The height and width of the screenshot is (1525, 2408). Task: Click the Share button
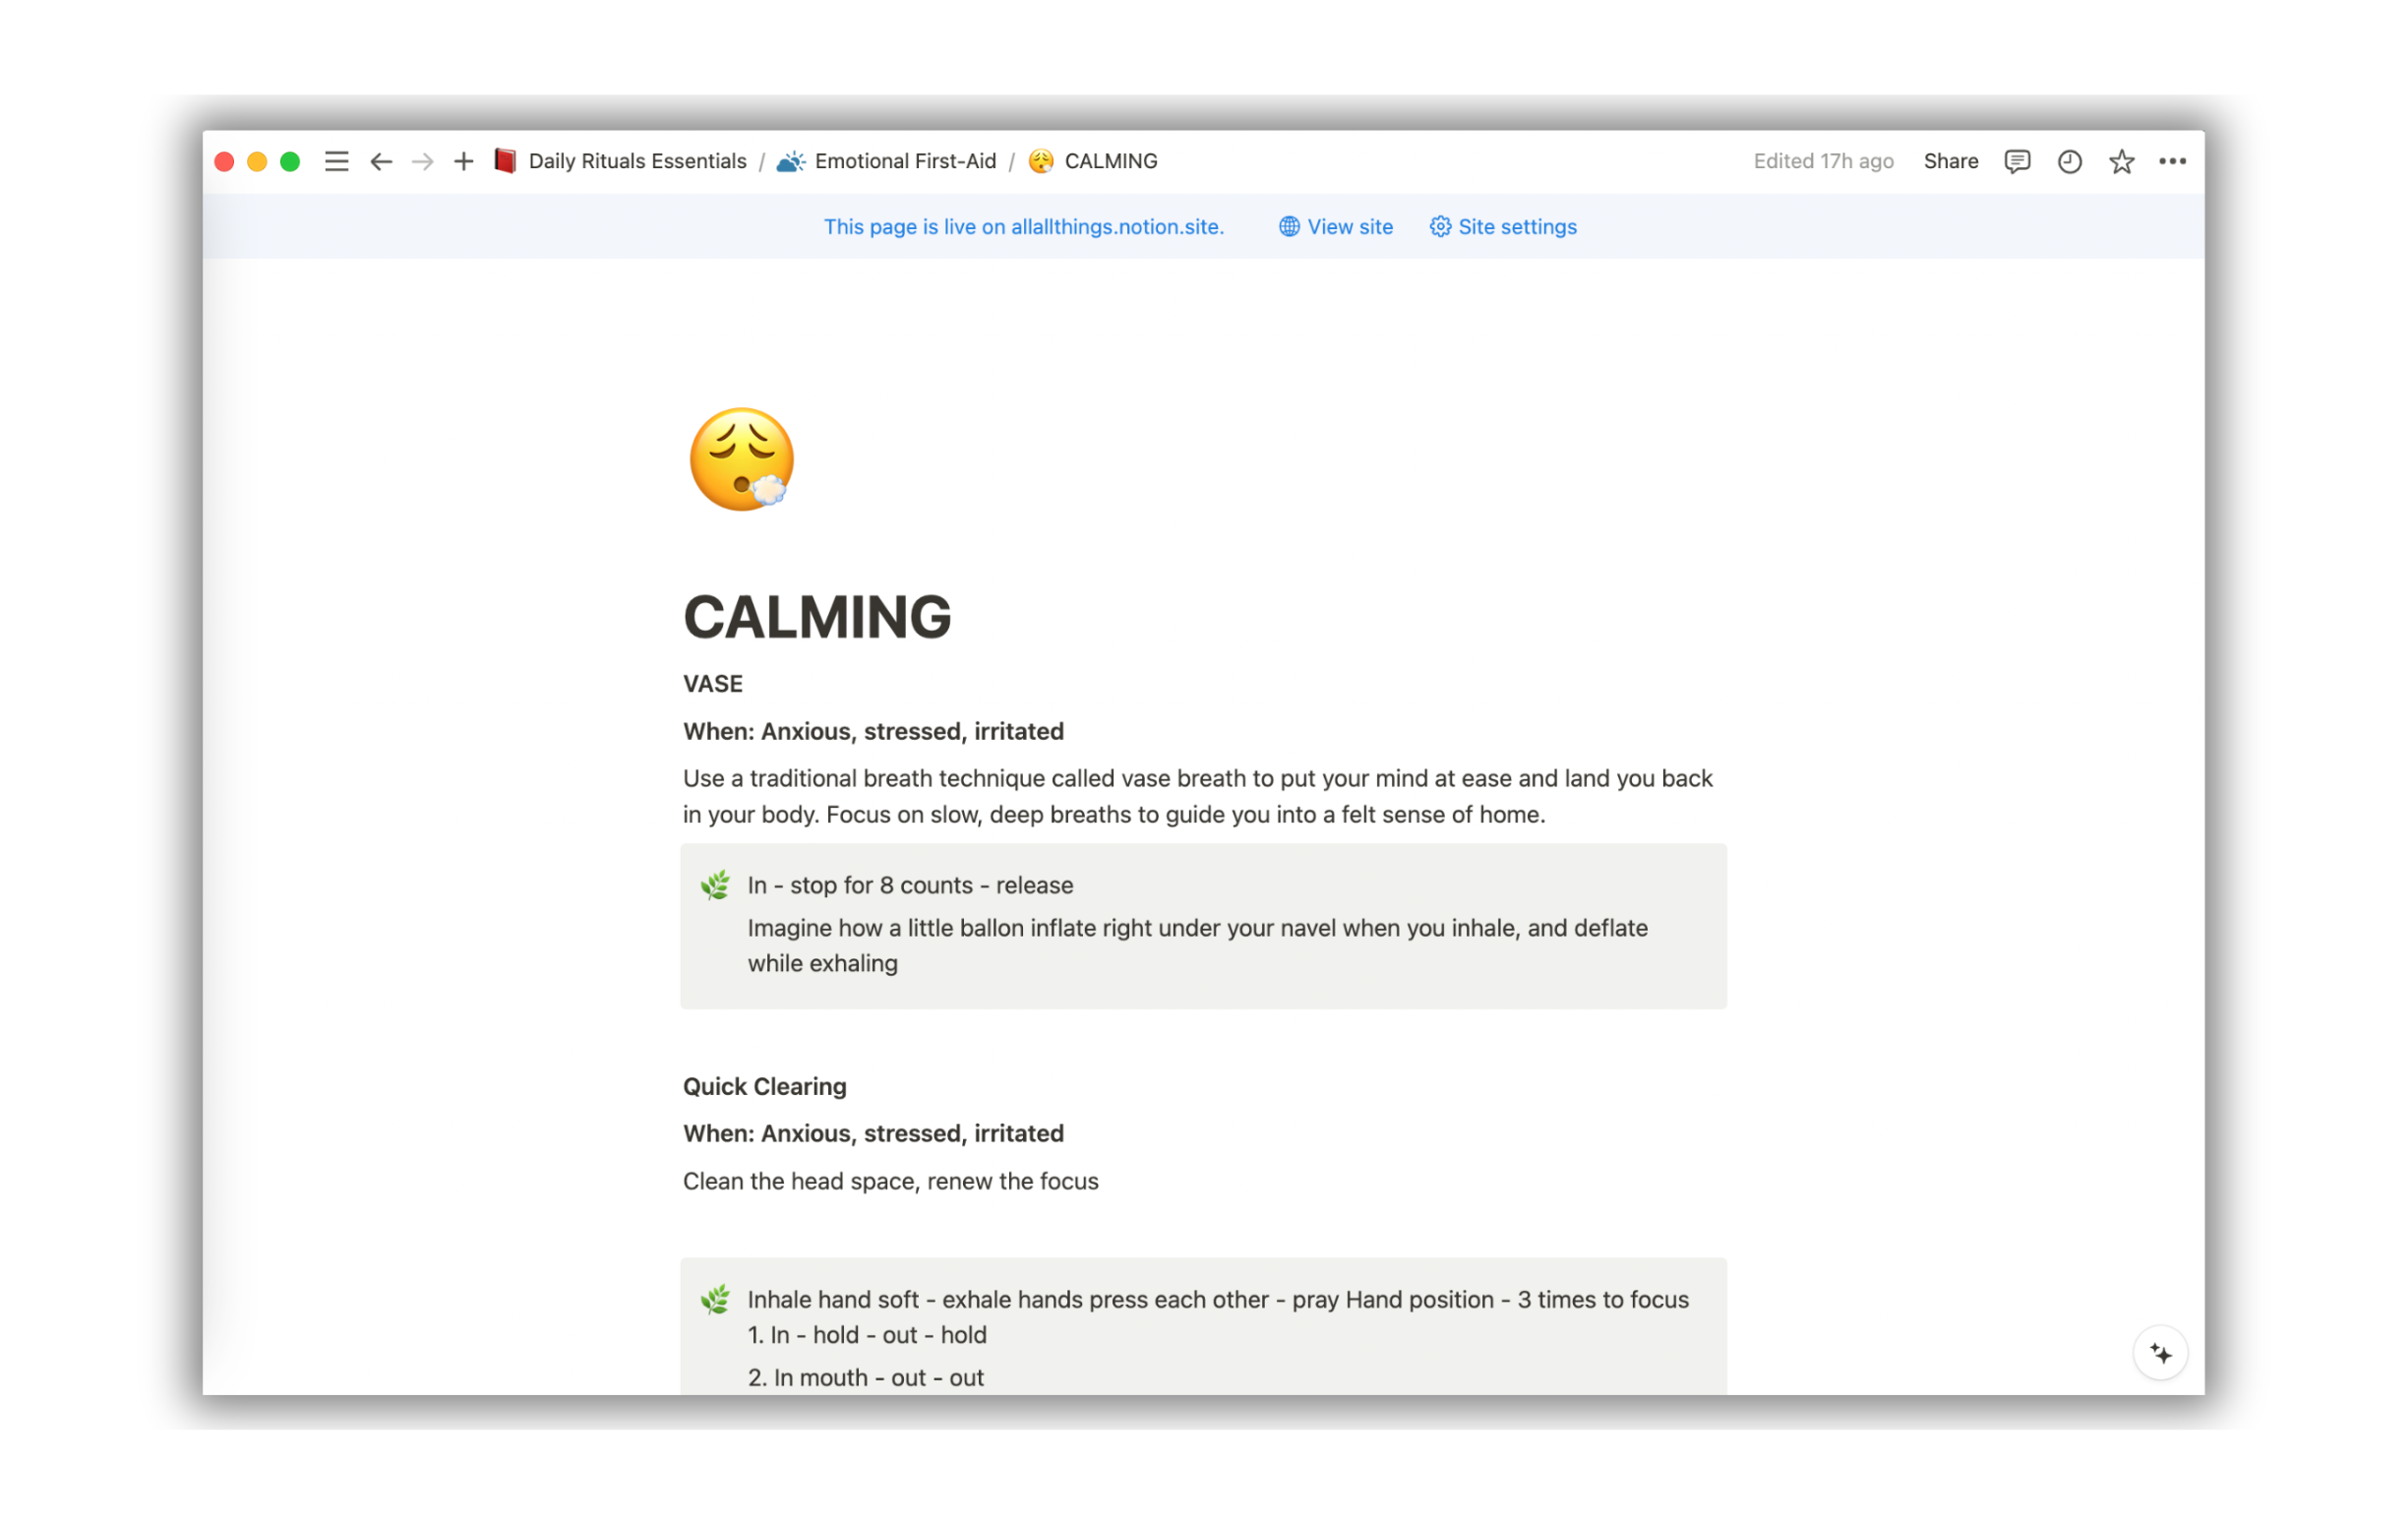(x=1950, y=161)
